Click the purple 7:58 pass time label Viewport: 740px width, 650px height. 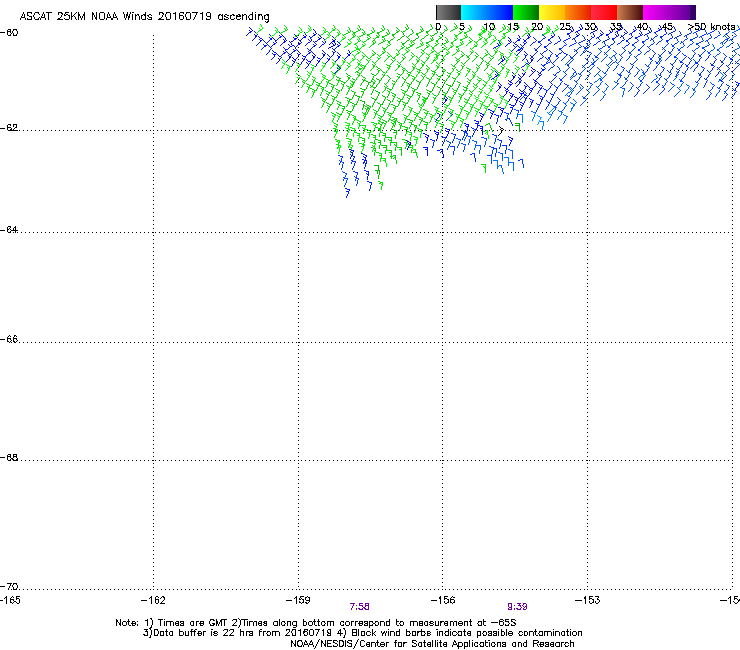point(359,607)
